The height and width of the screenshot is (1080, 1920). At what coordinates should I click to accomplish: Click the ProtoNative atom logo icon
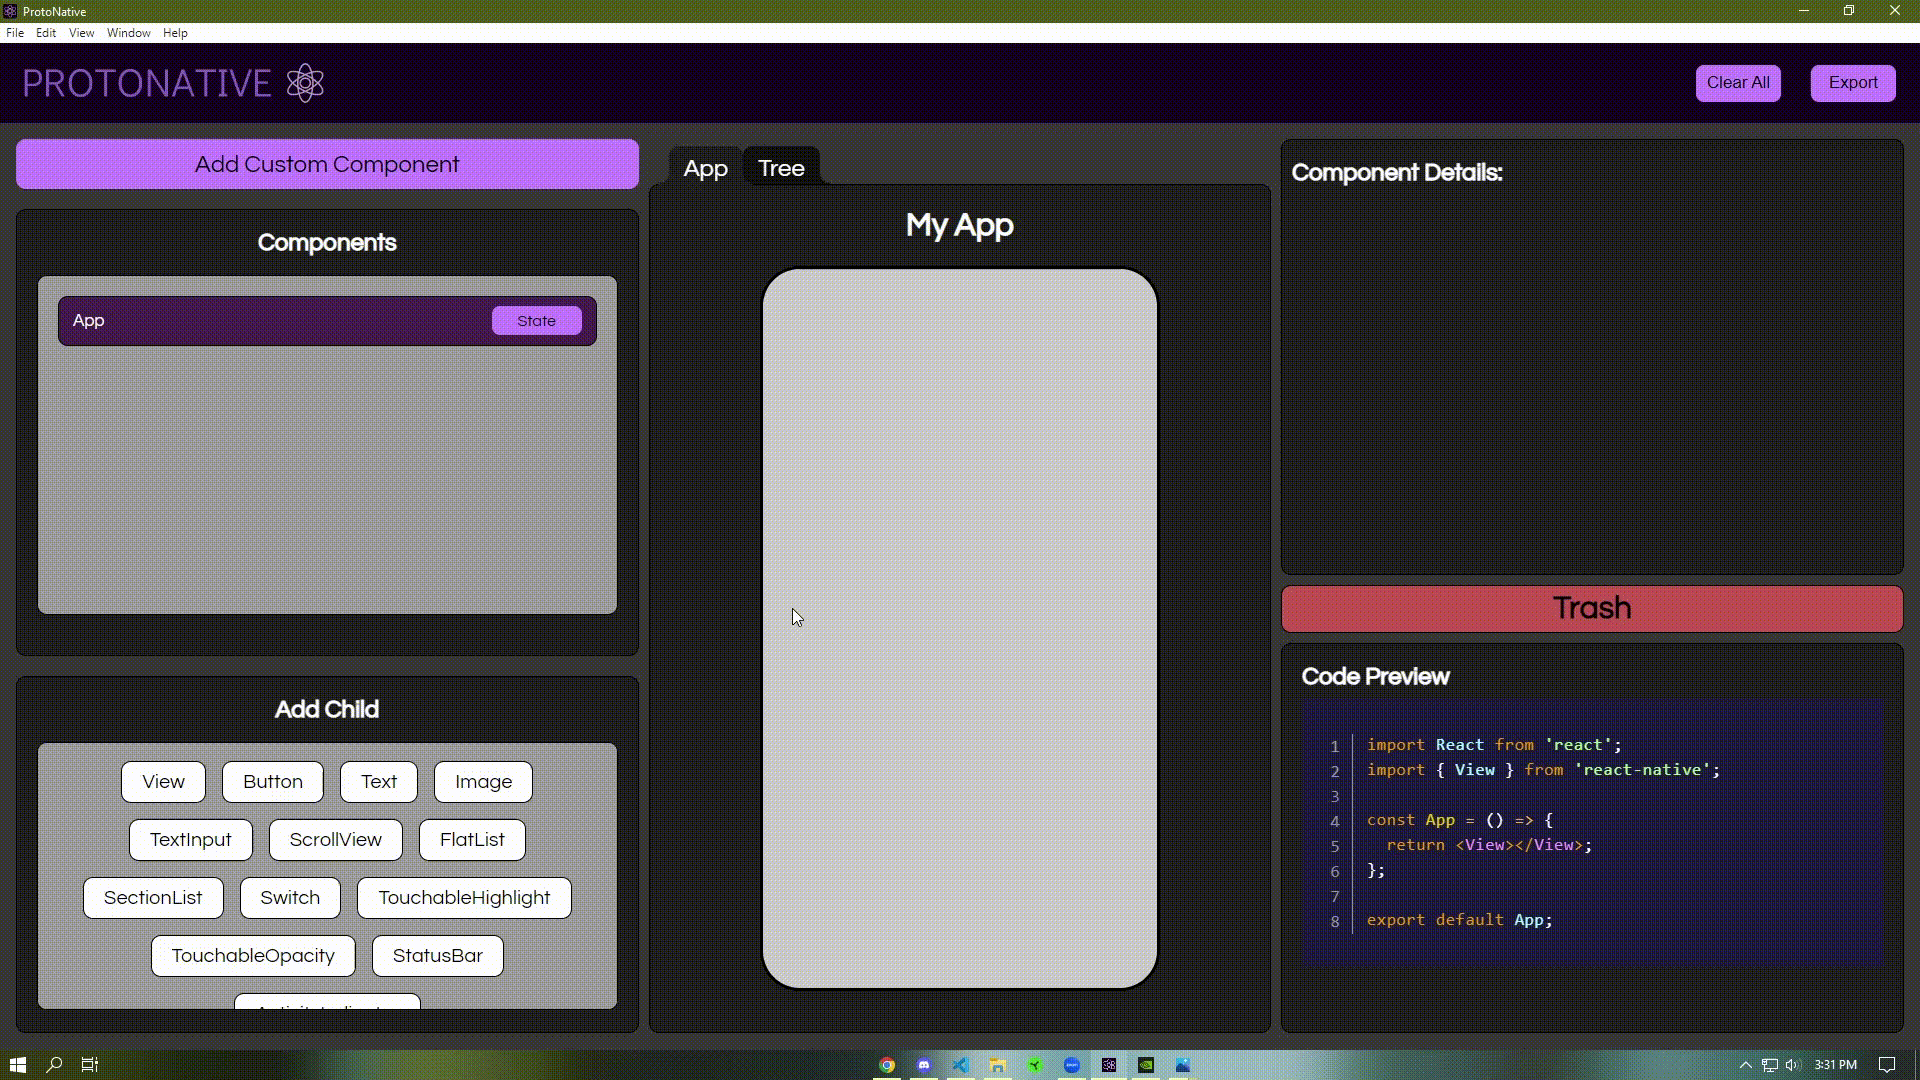click(x=305, y=82)
